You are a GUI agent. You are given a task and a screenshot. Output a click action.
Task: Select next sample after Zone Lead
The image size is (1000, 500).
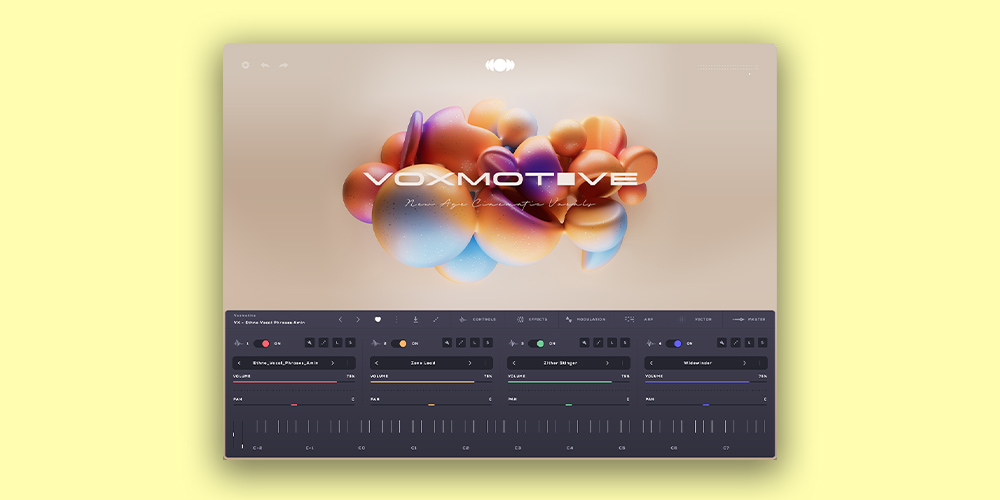[470, 363]
